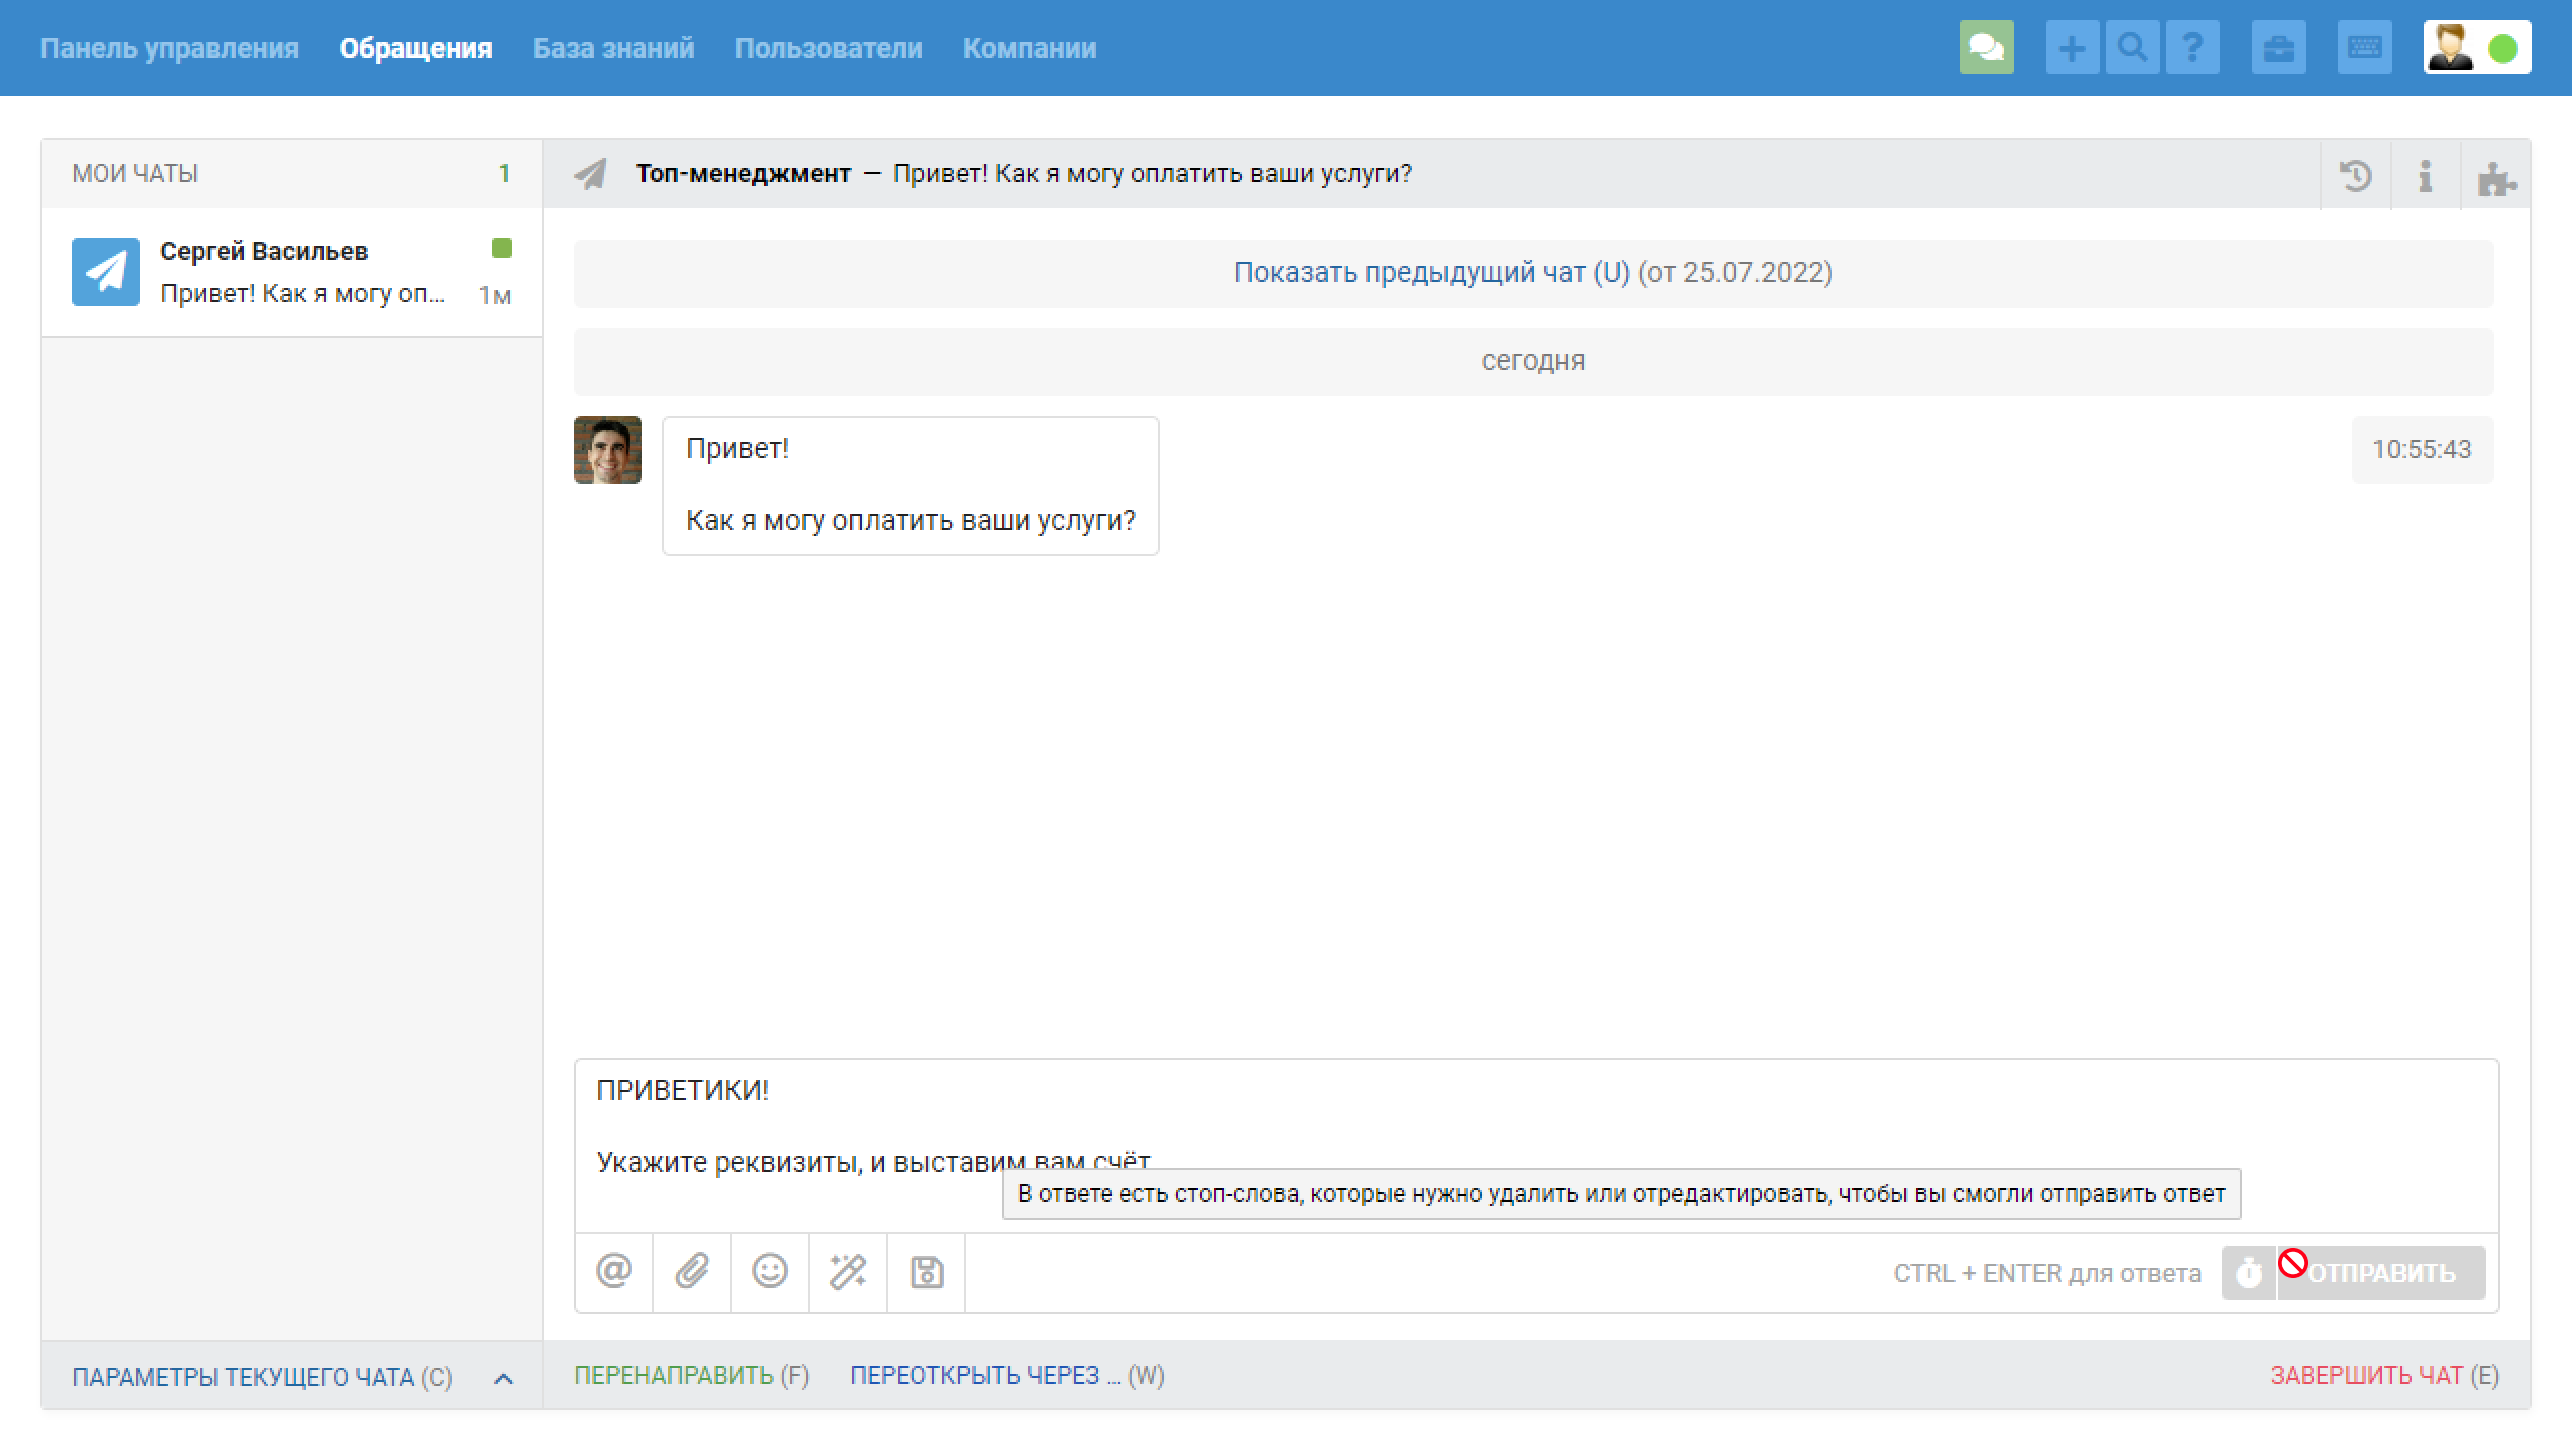Click the briefcase icon in header
Screen dimensions: 2572x1448
coord(2278,48)
